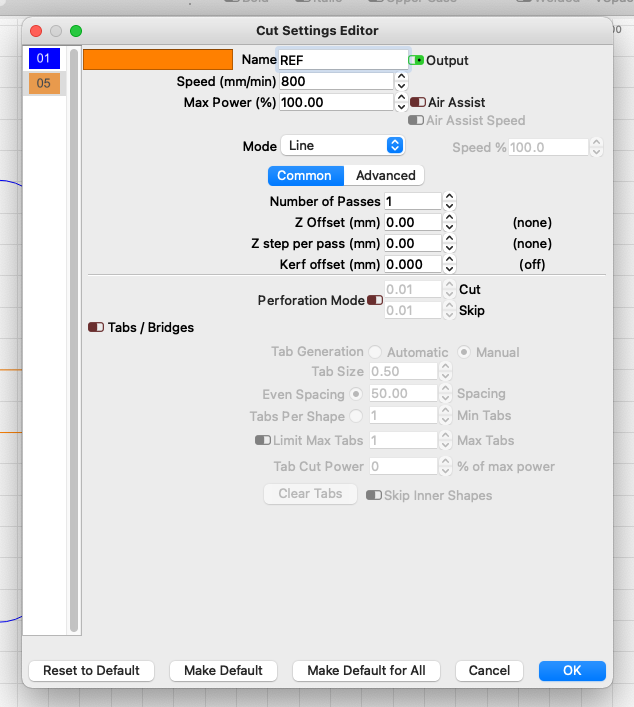The image size is (634, 707).
Task: Decrease the Speed value with its down arrow
Action: click(x=401, y=86)
